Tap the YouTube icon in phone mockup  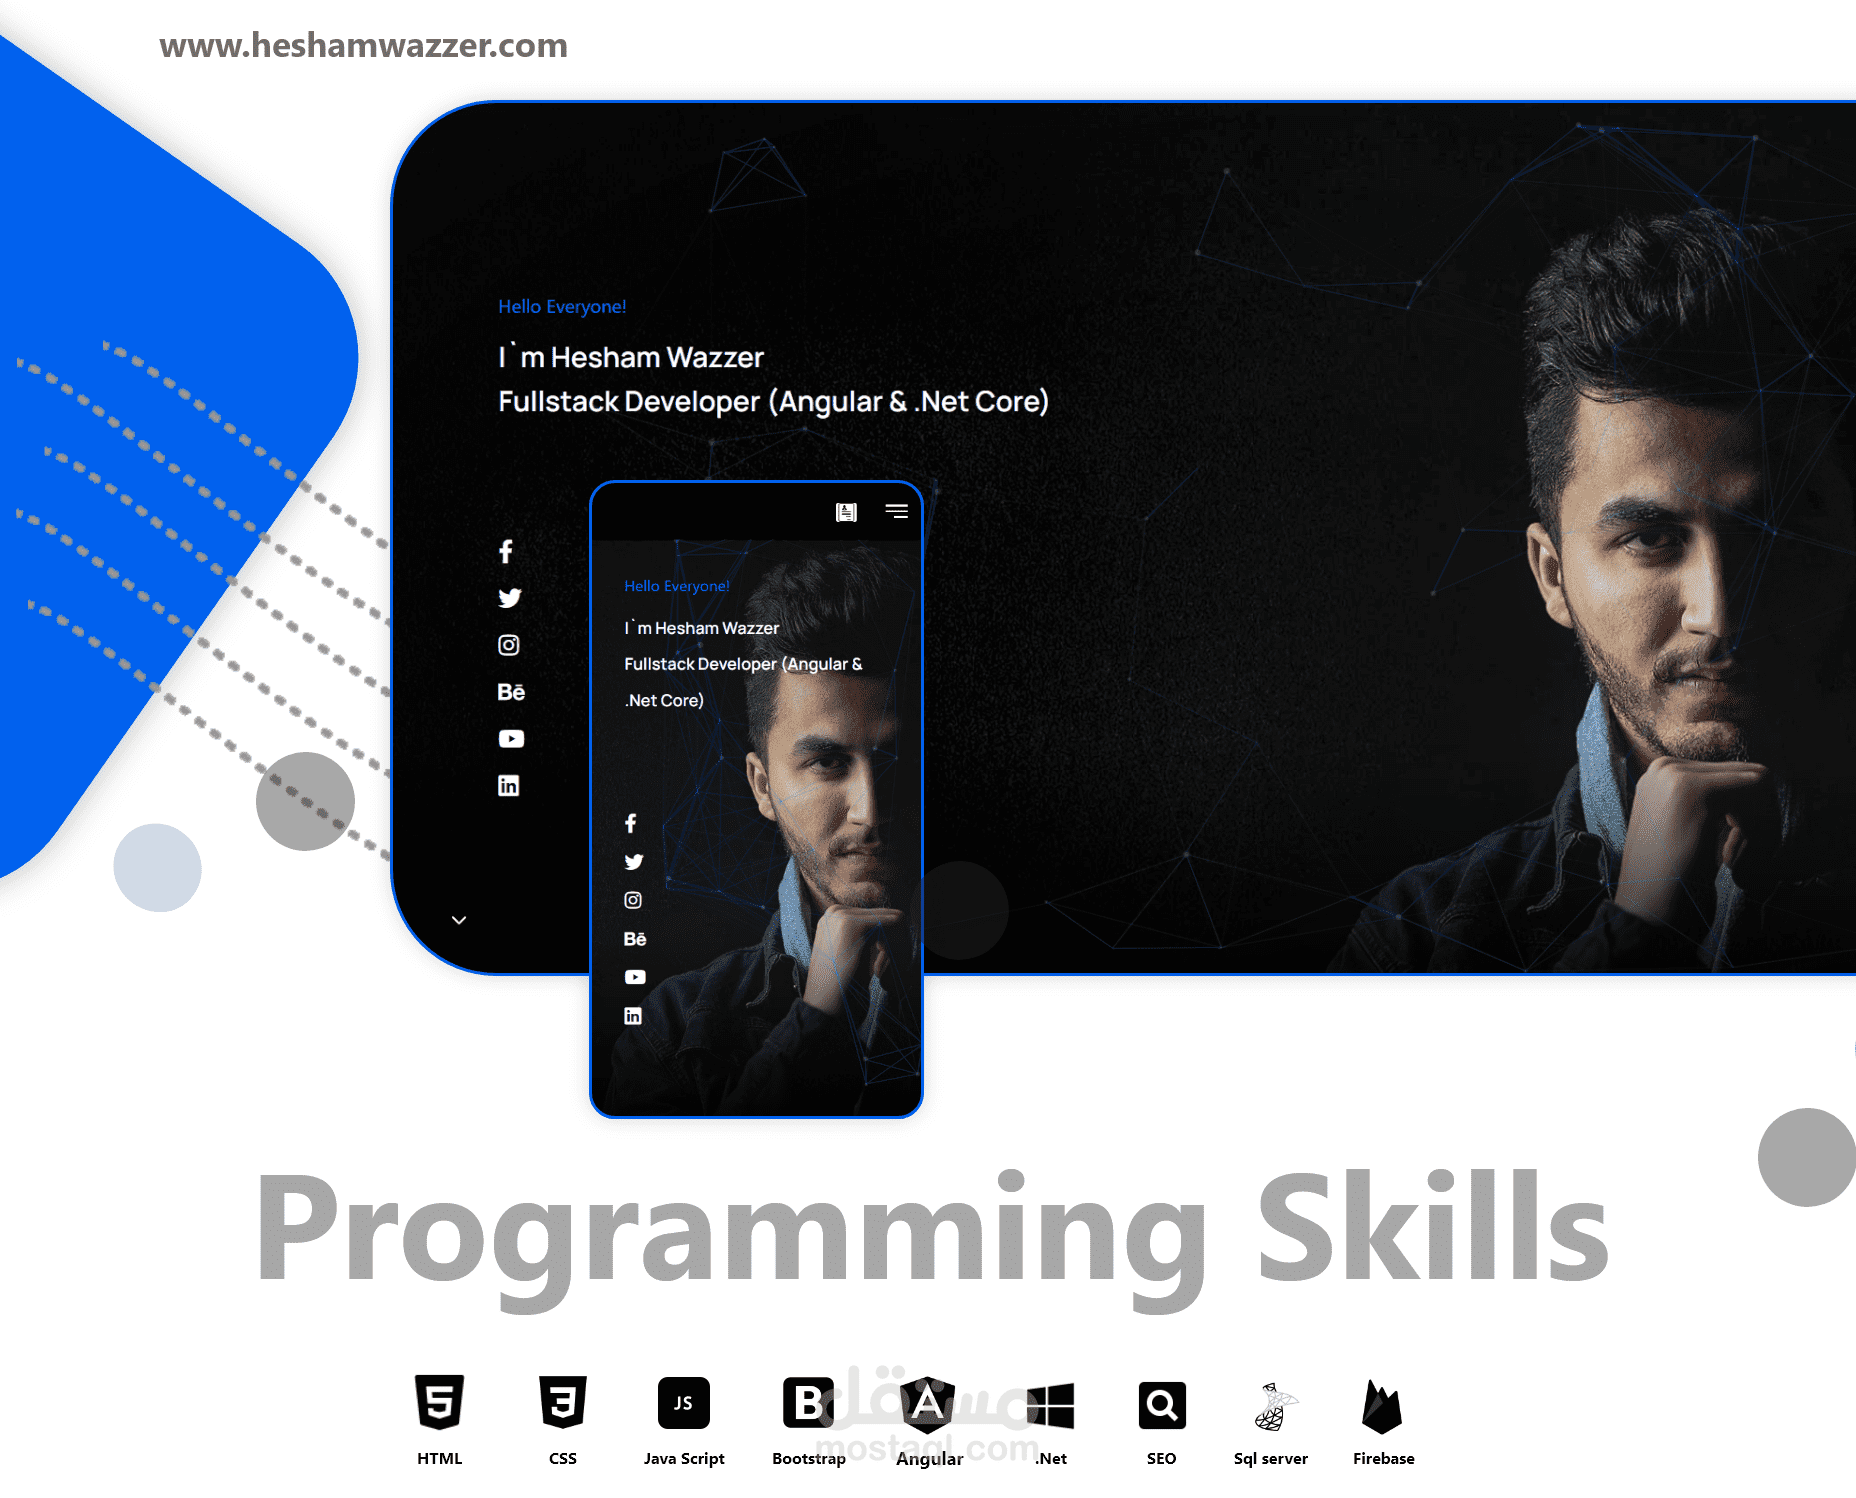coord(635,977)
